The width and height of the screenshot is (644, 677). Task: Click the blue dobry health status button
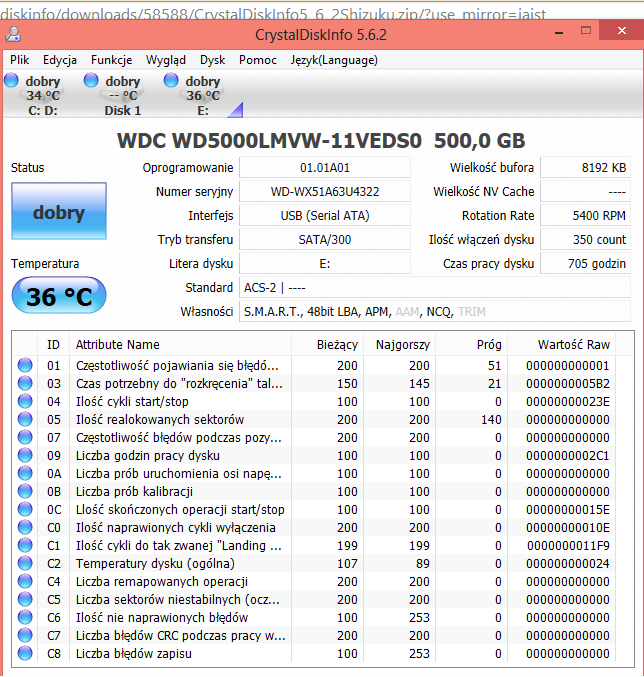59,211
